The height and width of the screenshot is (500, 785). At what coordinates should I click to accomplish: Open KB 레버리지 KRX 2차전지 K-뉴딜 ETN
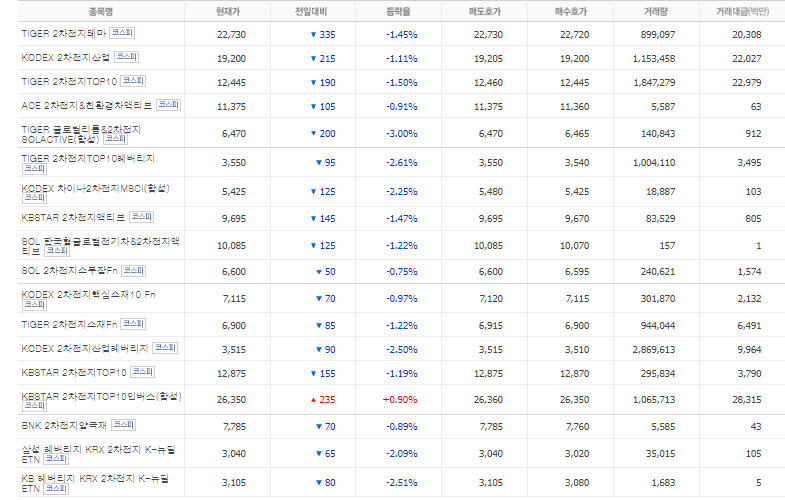point(95,483)
